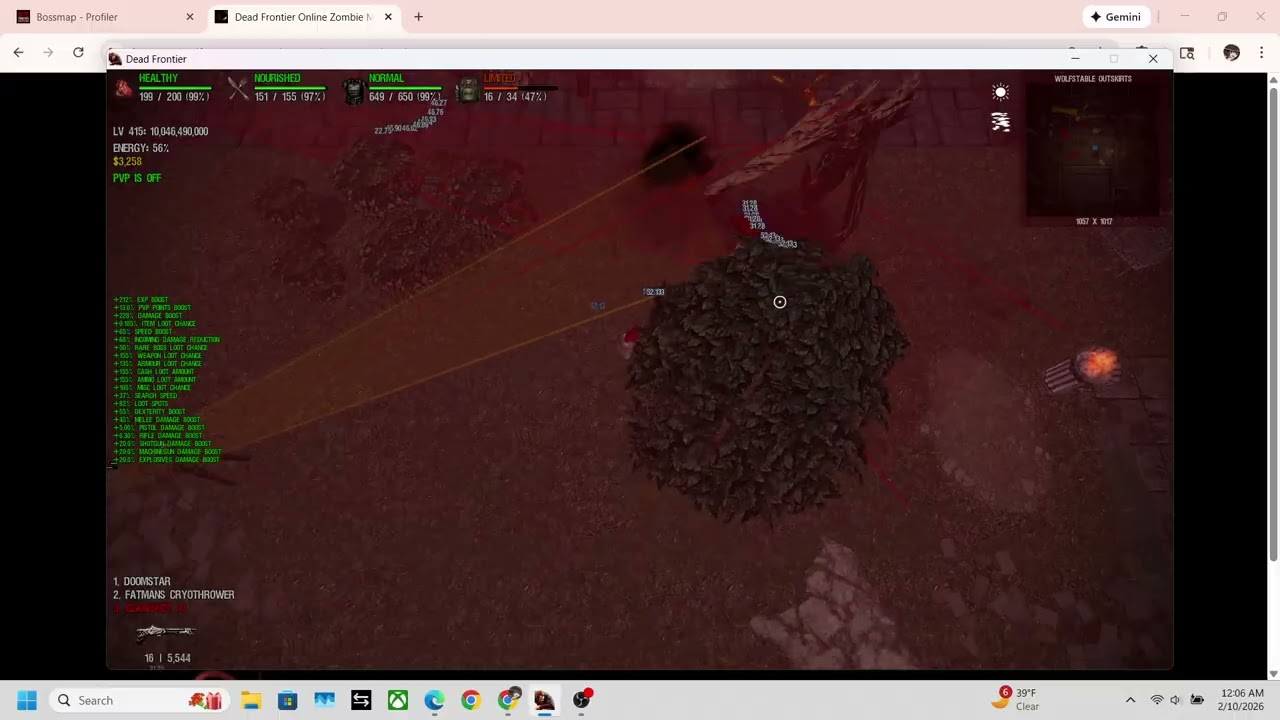Click the aiming crosshair reticle
Screen dimensions: 1280x720
coord(780,302)
